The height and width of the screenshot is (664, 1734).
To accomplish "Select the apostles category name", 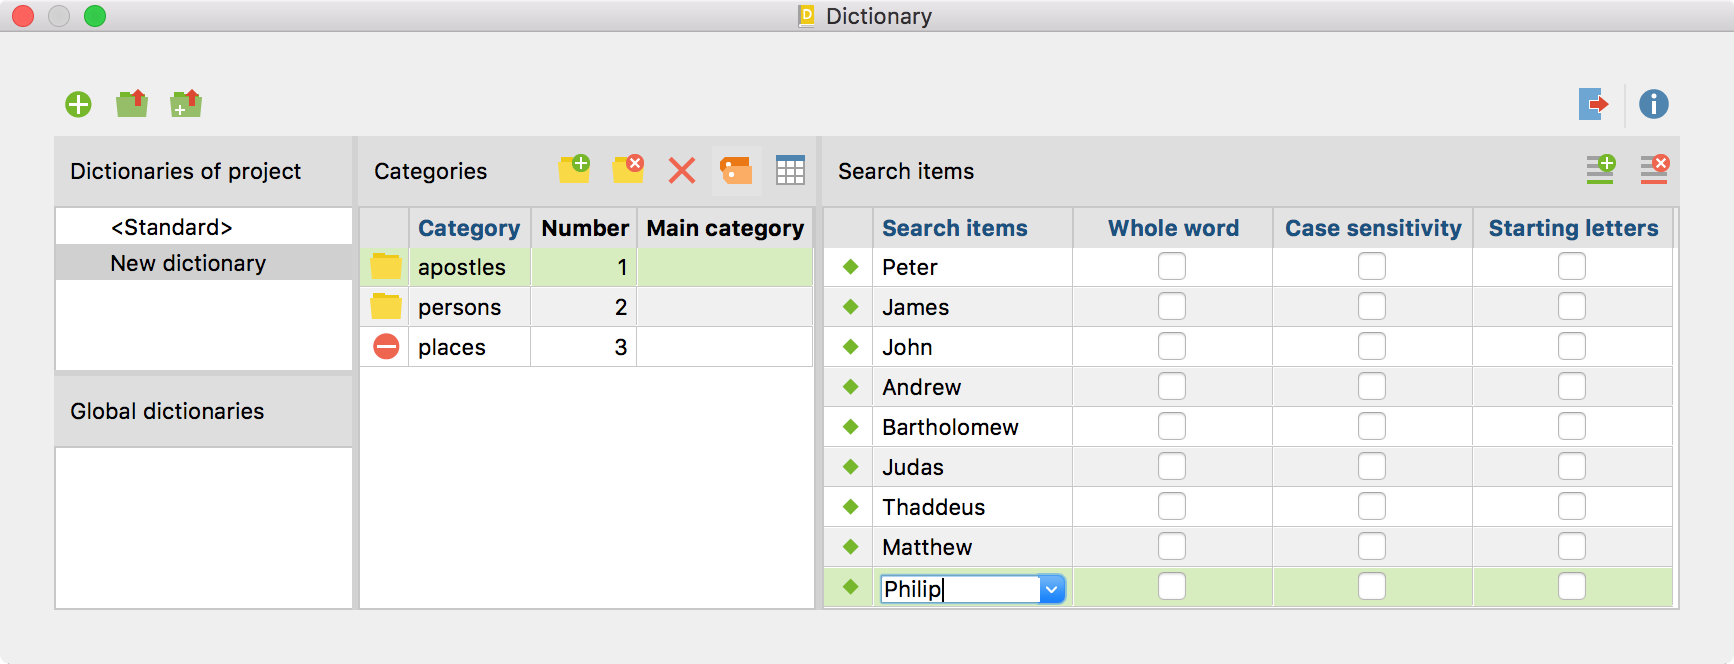I will tap(462, 267).
